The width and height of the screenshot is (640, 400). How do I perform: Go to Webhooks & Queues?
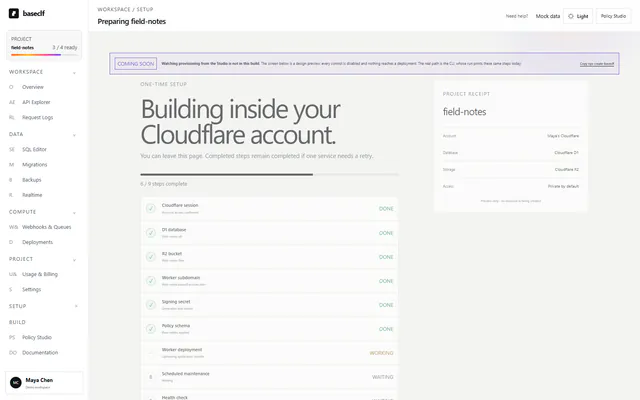point(42,227)
